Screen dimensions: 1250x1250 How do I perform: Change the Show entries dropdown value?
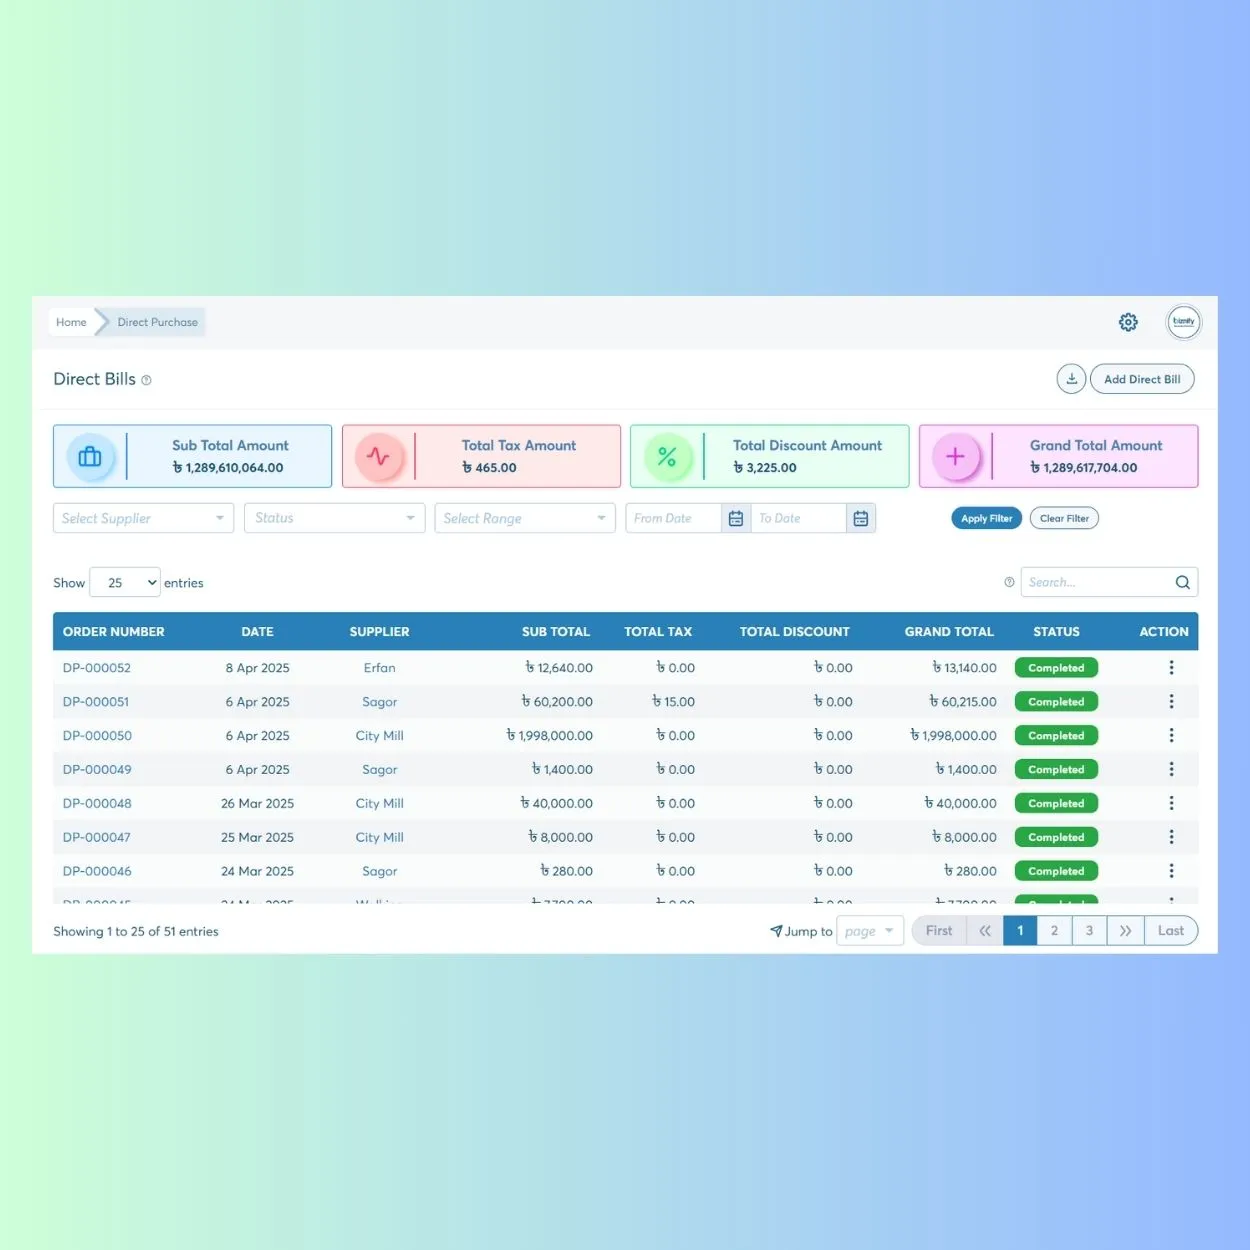coord(124,582)
